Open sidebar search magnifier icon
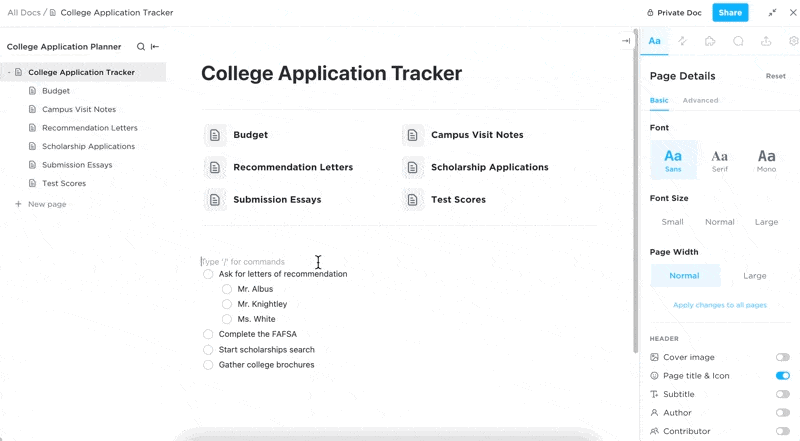This screenshot has height=441, width=800. coord(141,47)
